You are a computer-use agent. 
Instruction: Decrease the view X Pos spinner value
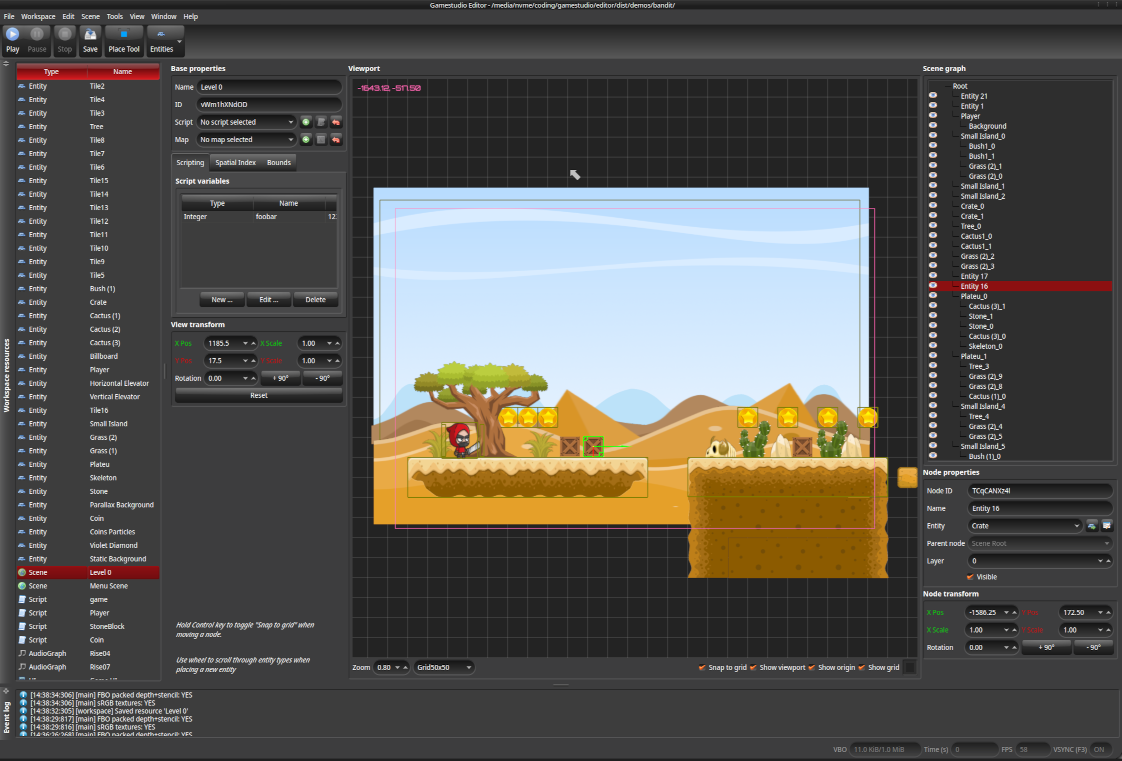(x=245, y=343)
